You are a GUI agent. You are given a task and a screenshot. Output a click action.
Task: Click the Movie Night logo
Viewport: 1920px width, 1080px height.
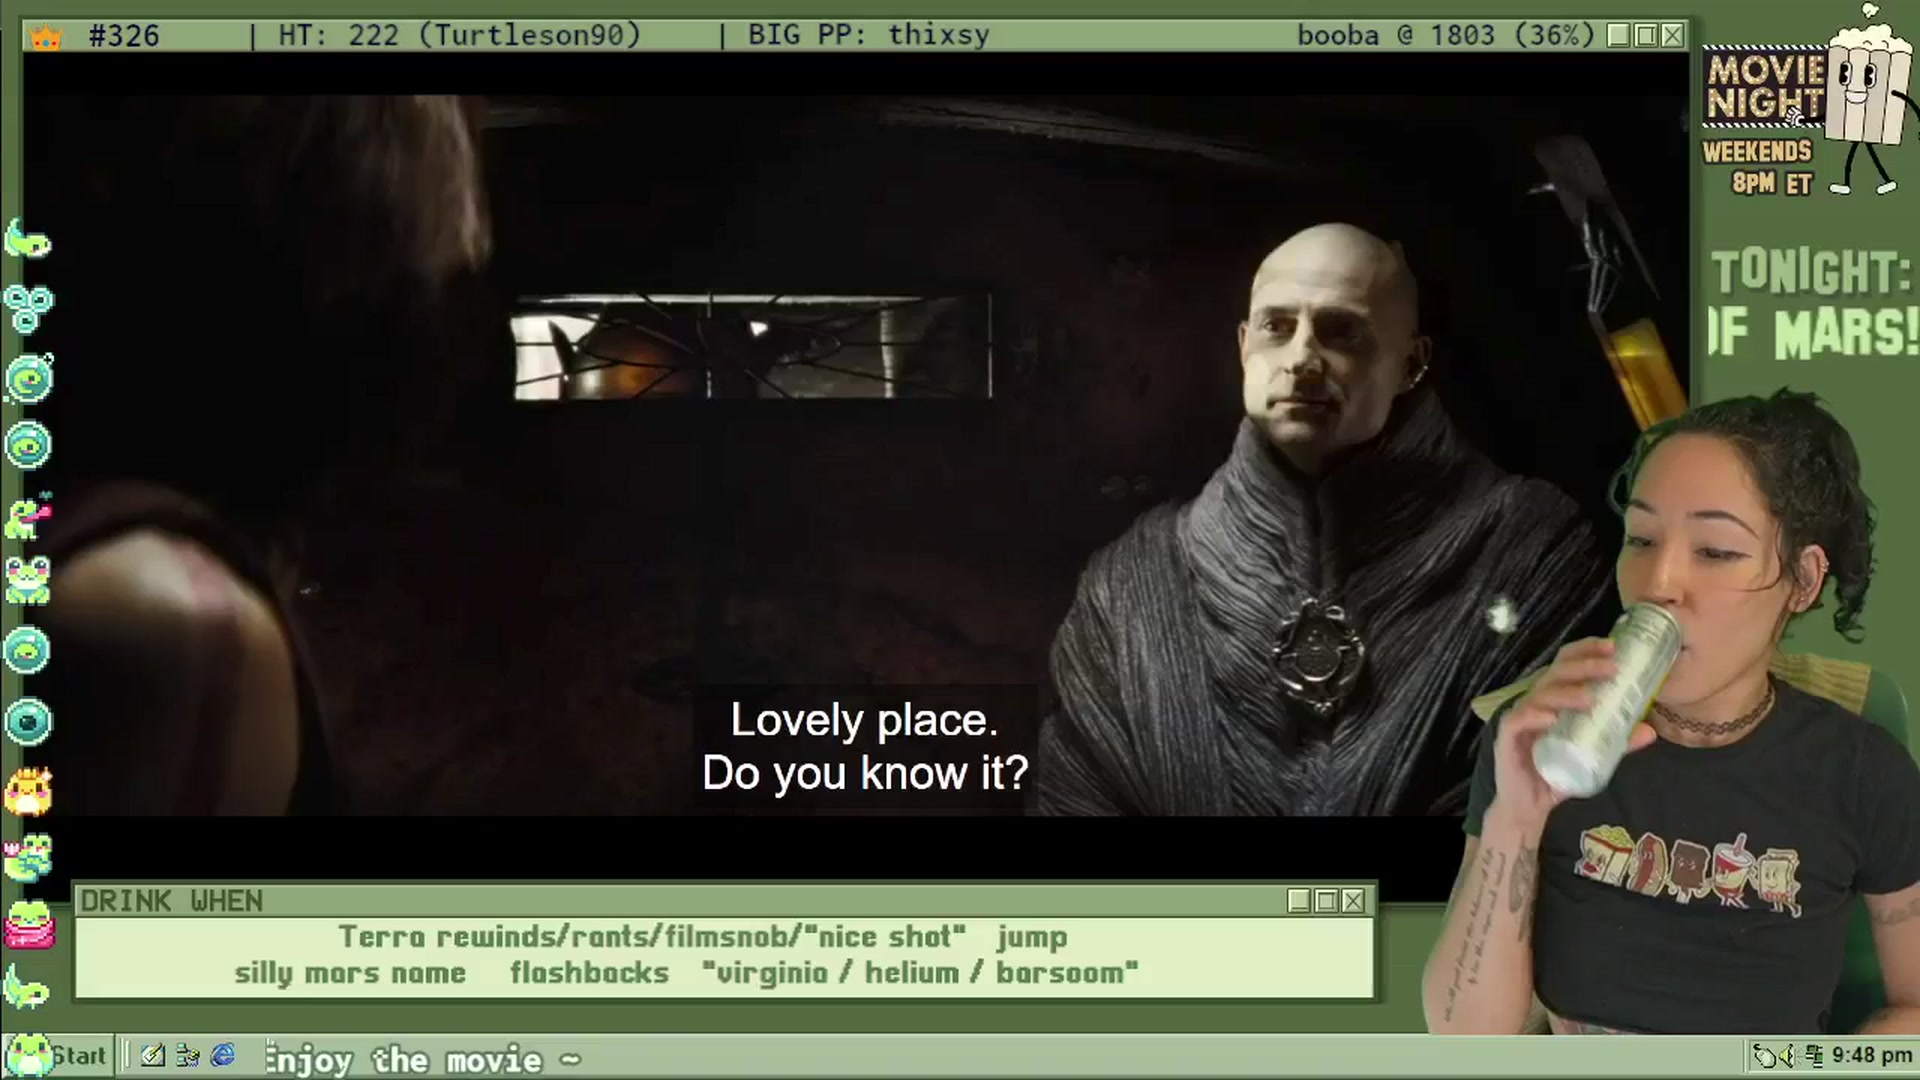(x=1765, y=87)
